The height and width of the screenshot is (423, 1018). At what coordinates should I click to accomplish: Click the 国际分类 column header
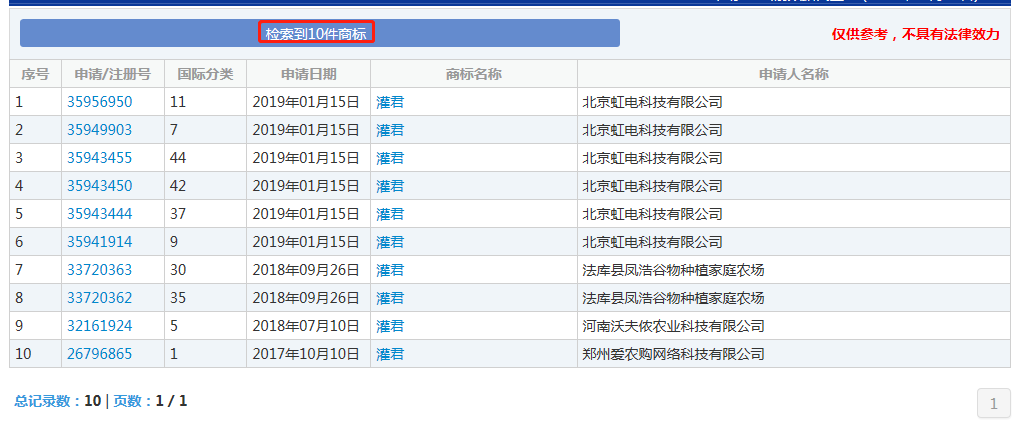pyautogui.click(x=205, y=74)
